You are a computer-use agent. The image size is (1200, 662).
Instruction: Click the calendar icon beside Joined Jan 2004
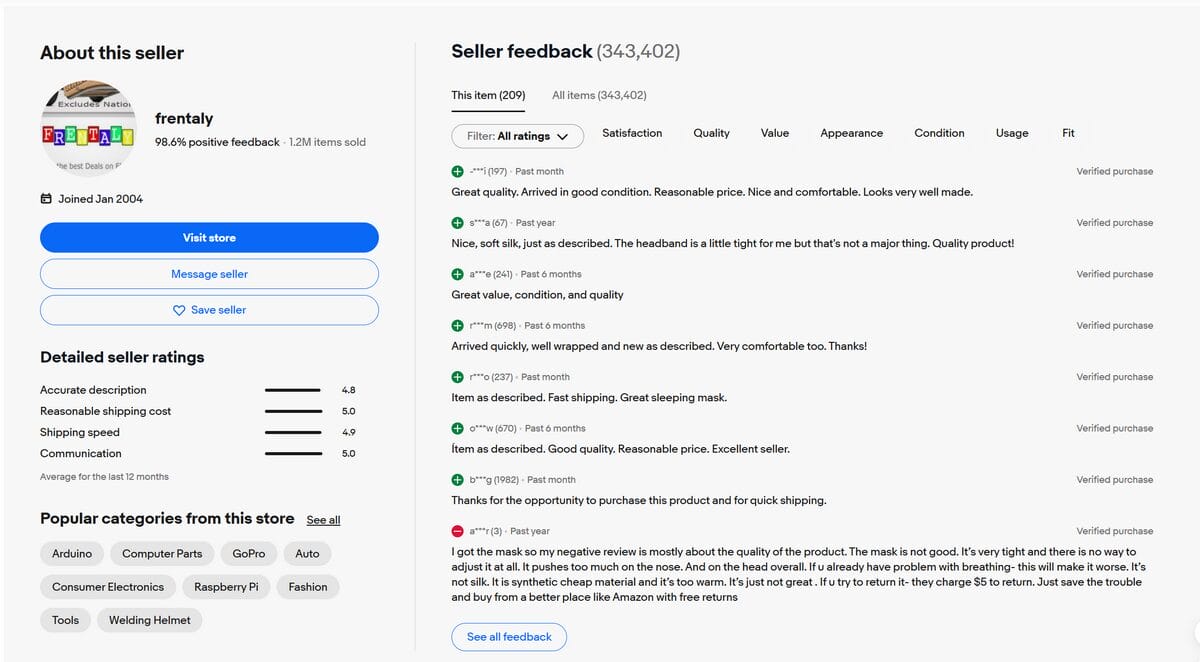pos(46,198)
